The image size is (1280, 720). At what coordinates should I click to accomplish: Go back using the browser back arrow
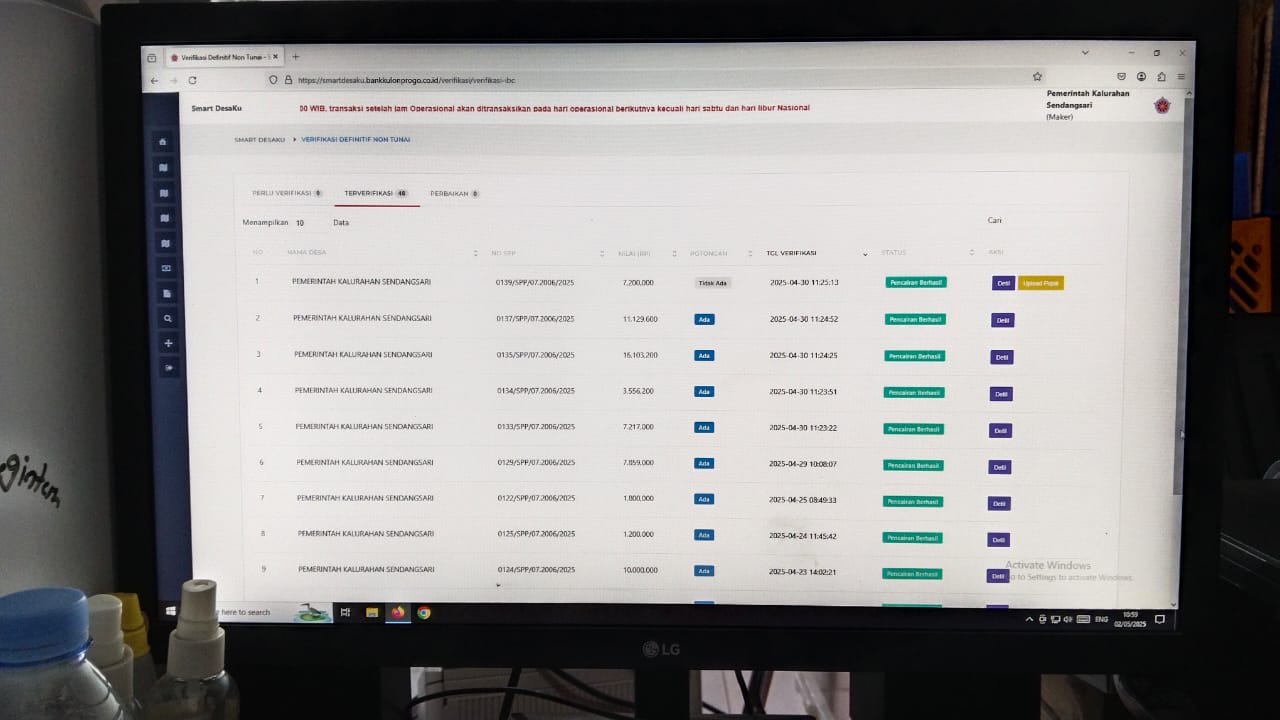[154, 80]
